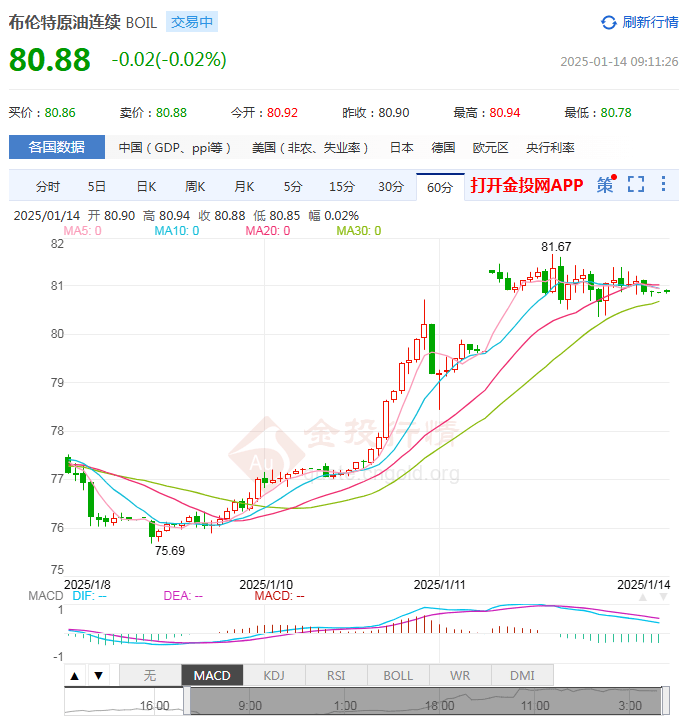Switch to the 日K chart tab

click(147, 186)
